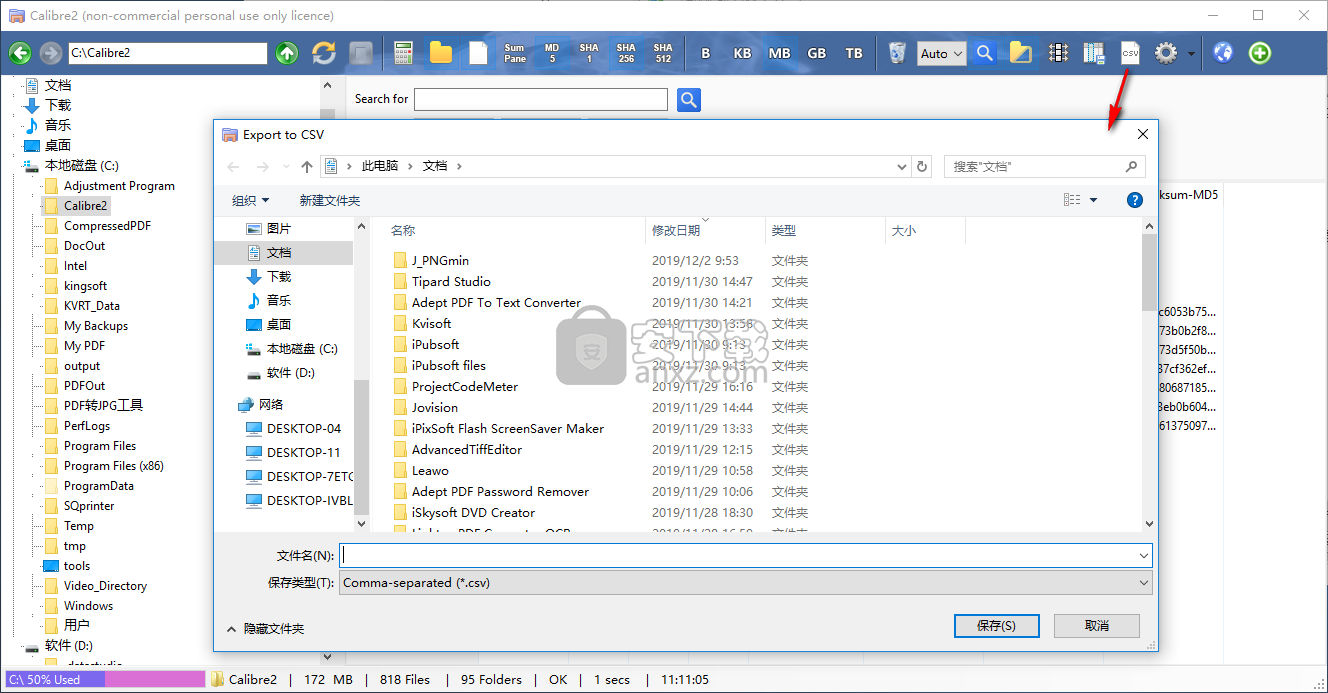Select 软件 (D:) drive in main tree
Viewport: 1328px width, 693px height.
point(68,646)
